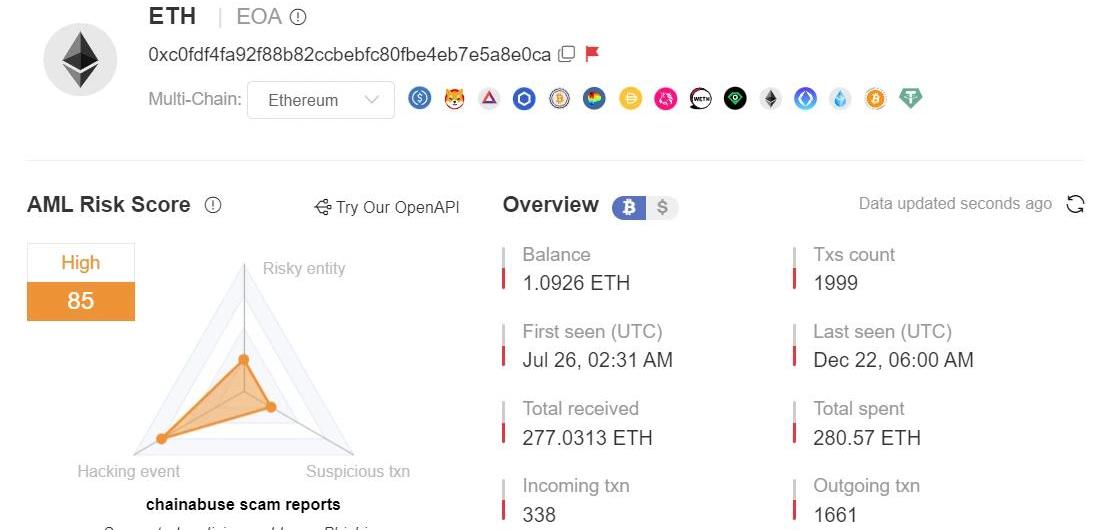The width and height of the screenshot is (1102, 530).
Task: Click the large Ethereum logo avatar
Action: (x=81, y=59)
